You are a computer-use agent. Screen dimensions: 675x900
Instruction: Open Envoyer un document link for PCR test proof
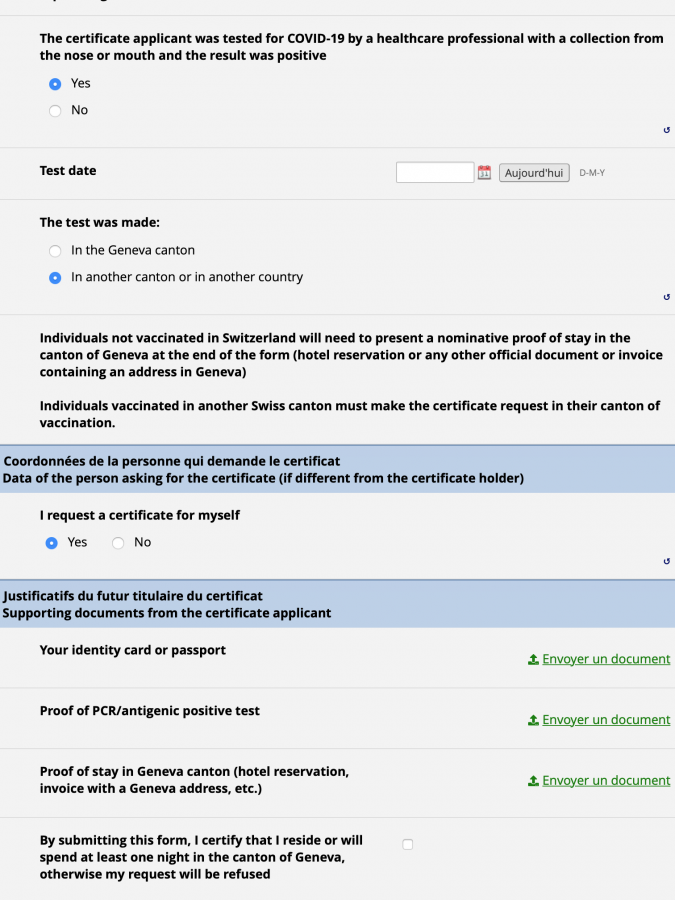(x=606, y=720)
